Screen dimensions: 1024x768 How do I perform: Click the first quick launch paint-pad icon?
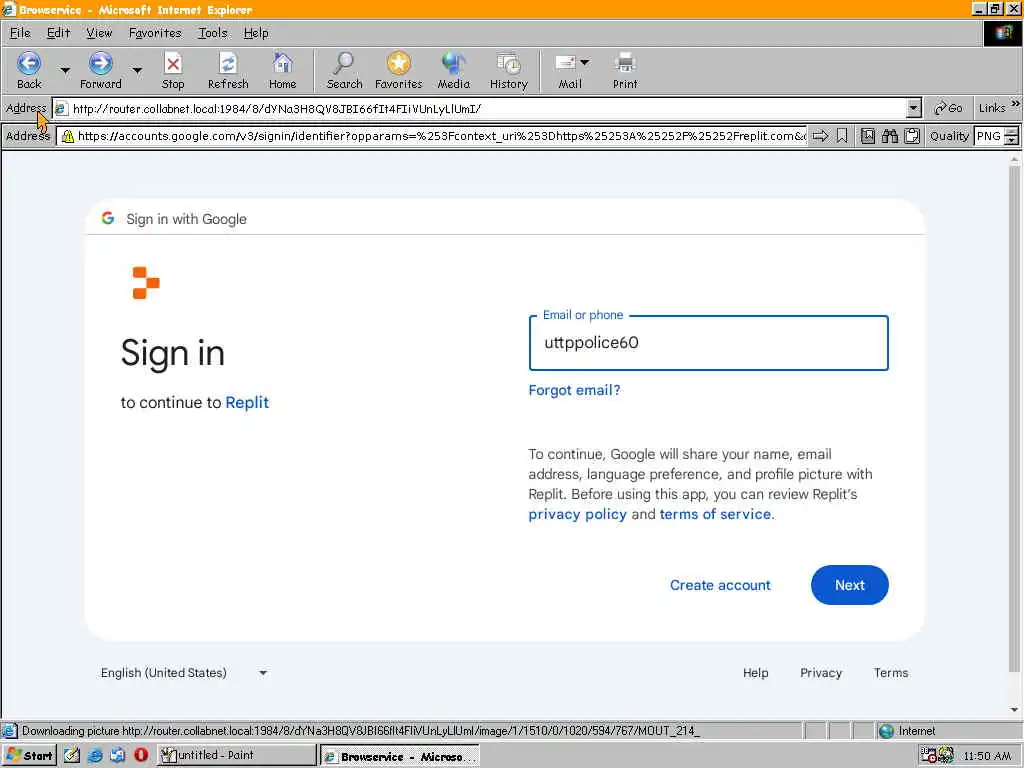point(72,756)
